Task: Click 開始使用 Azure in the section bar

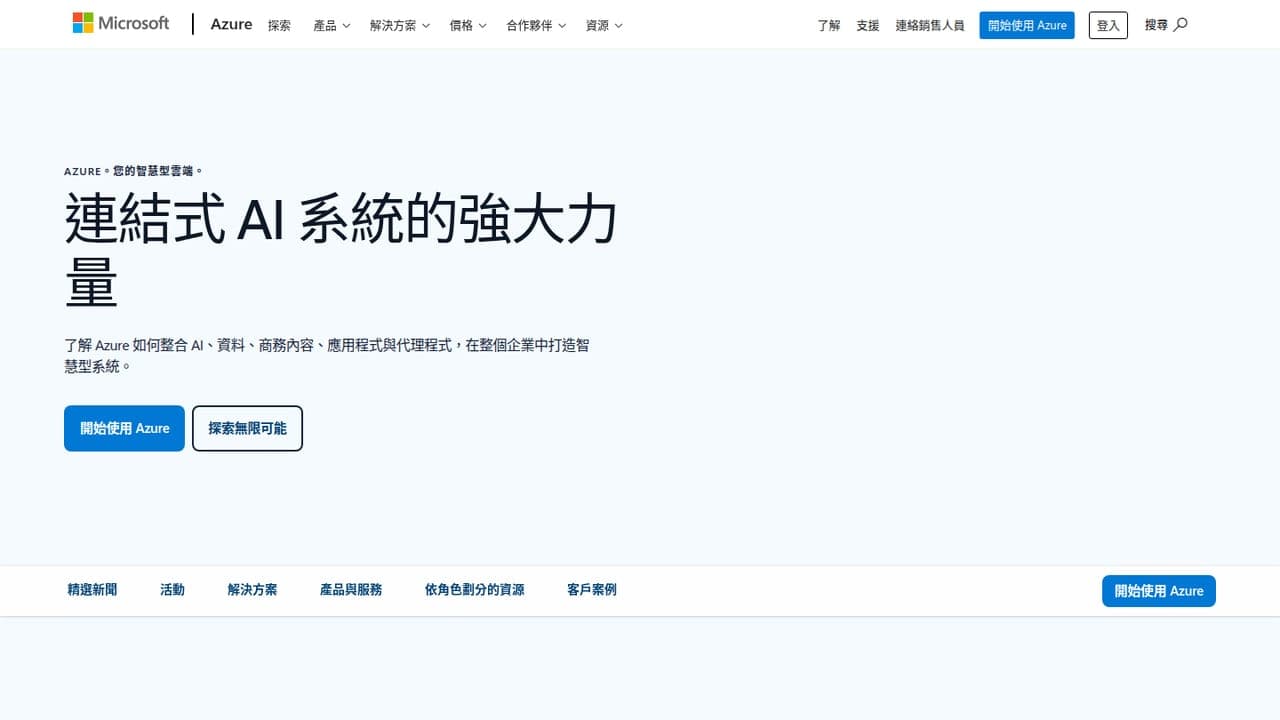Action: 1159,591
